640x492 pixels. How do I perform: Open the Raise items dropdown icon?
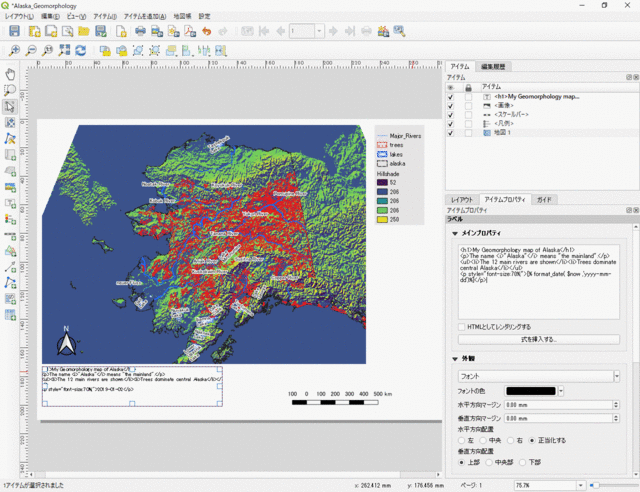point(171,50)
